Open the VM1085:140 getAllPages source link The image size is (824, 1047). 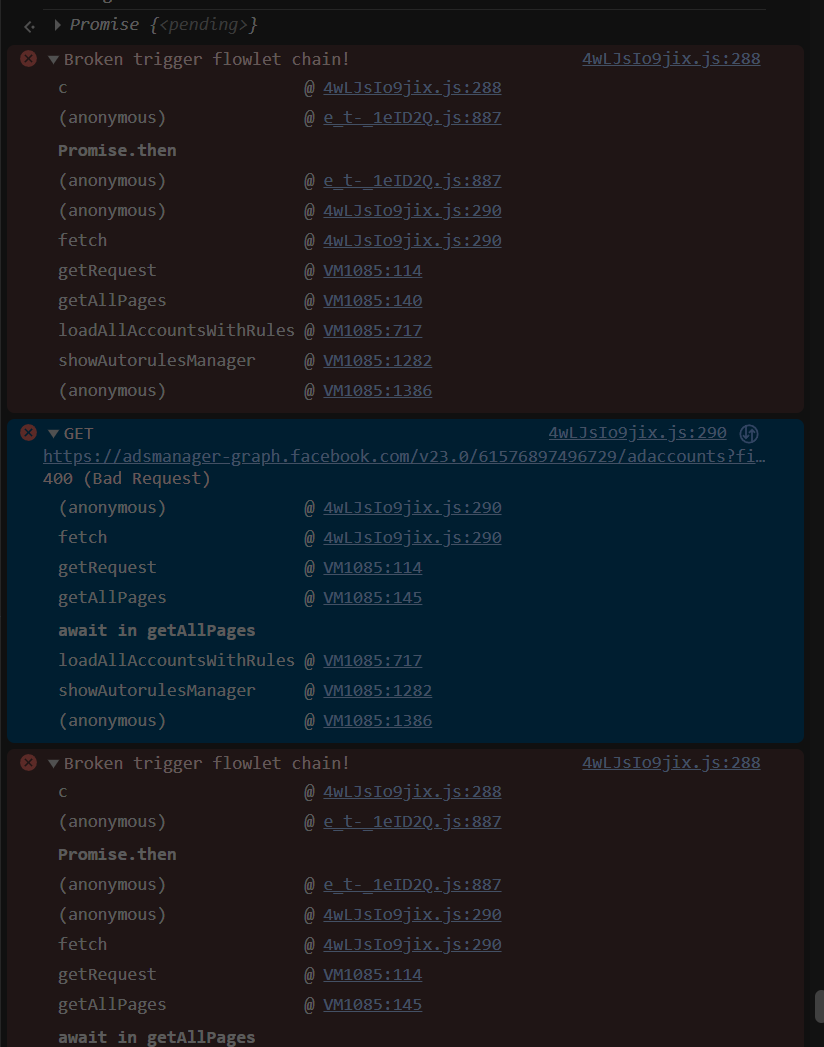(x=372, y=300)
